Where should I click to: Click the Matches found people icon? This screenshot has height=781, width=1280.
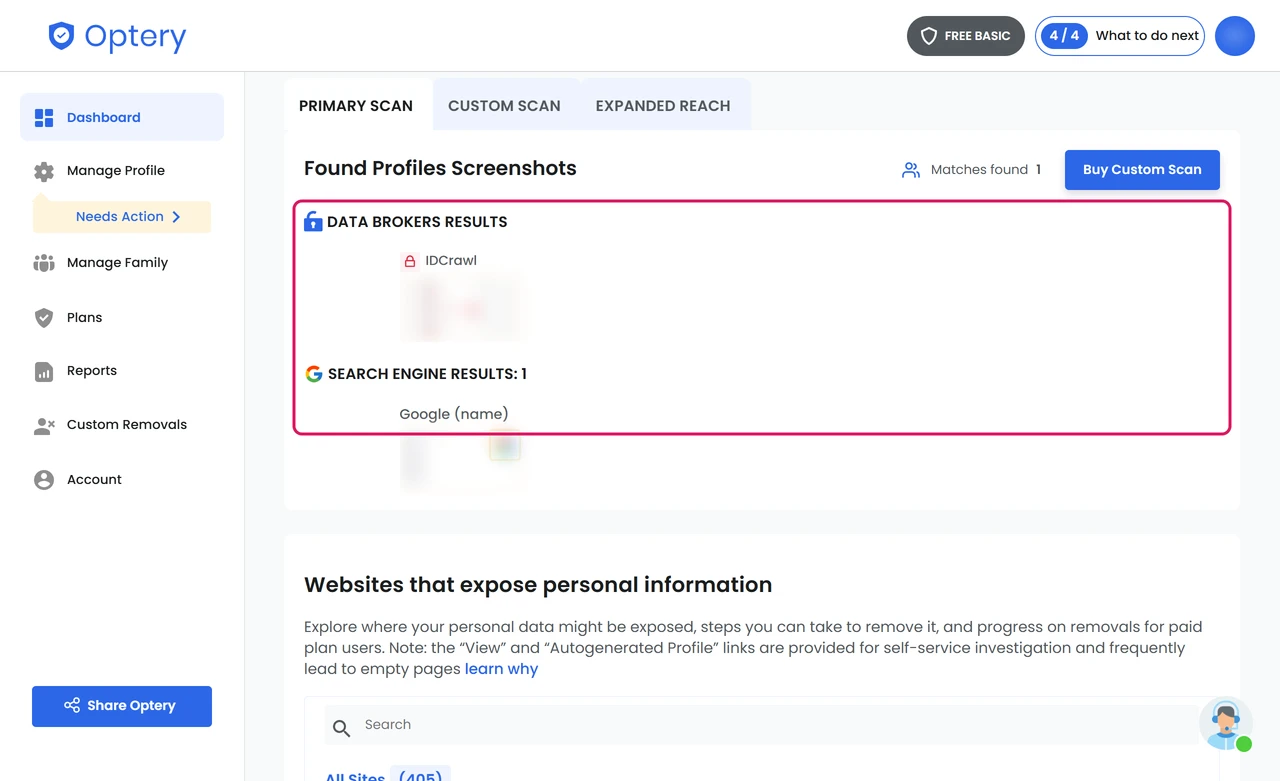pos(911,170)
